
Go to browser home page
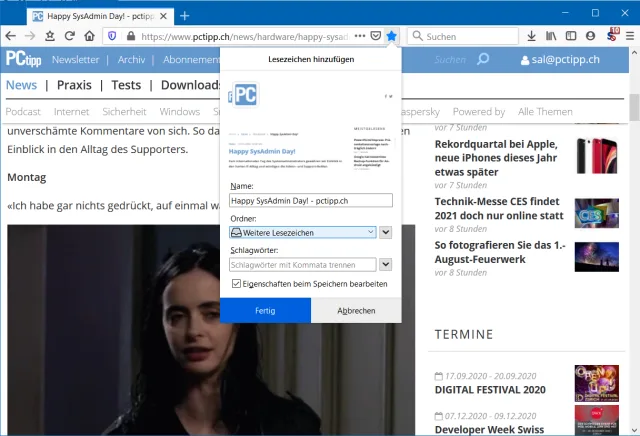click(89, 36)
